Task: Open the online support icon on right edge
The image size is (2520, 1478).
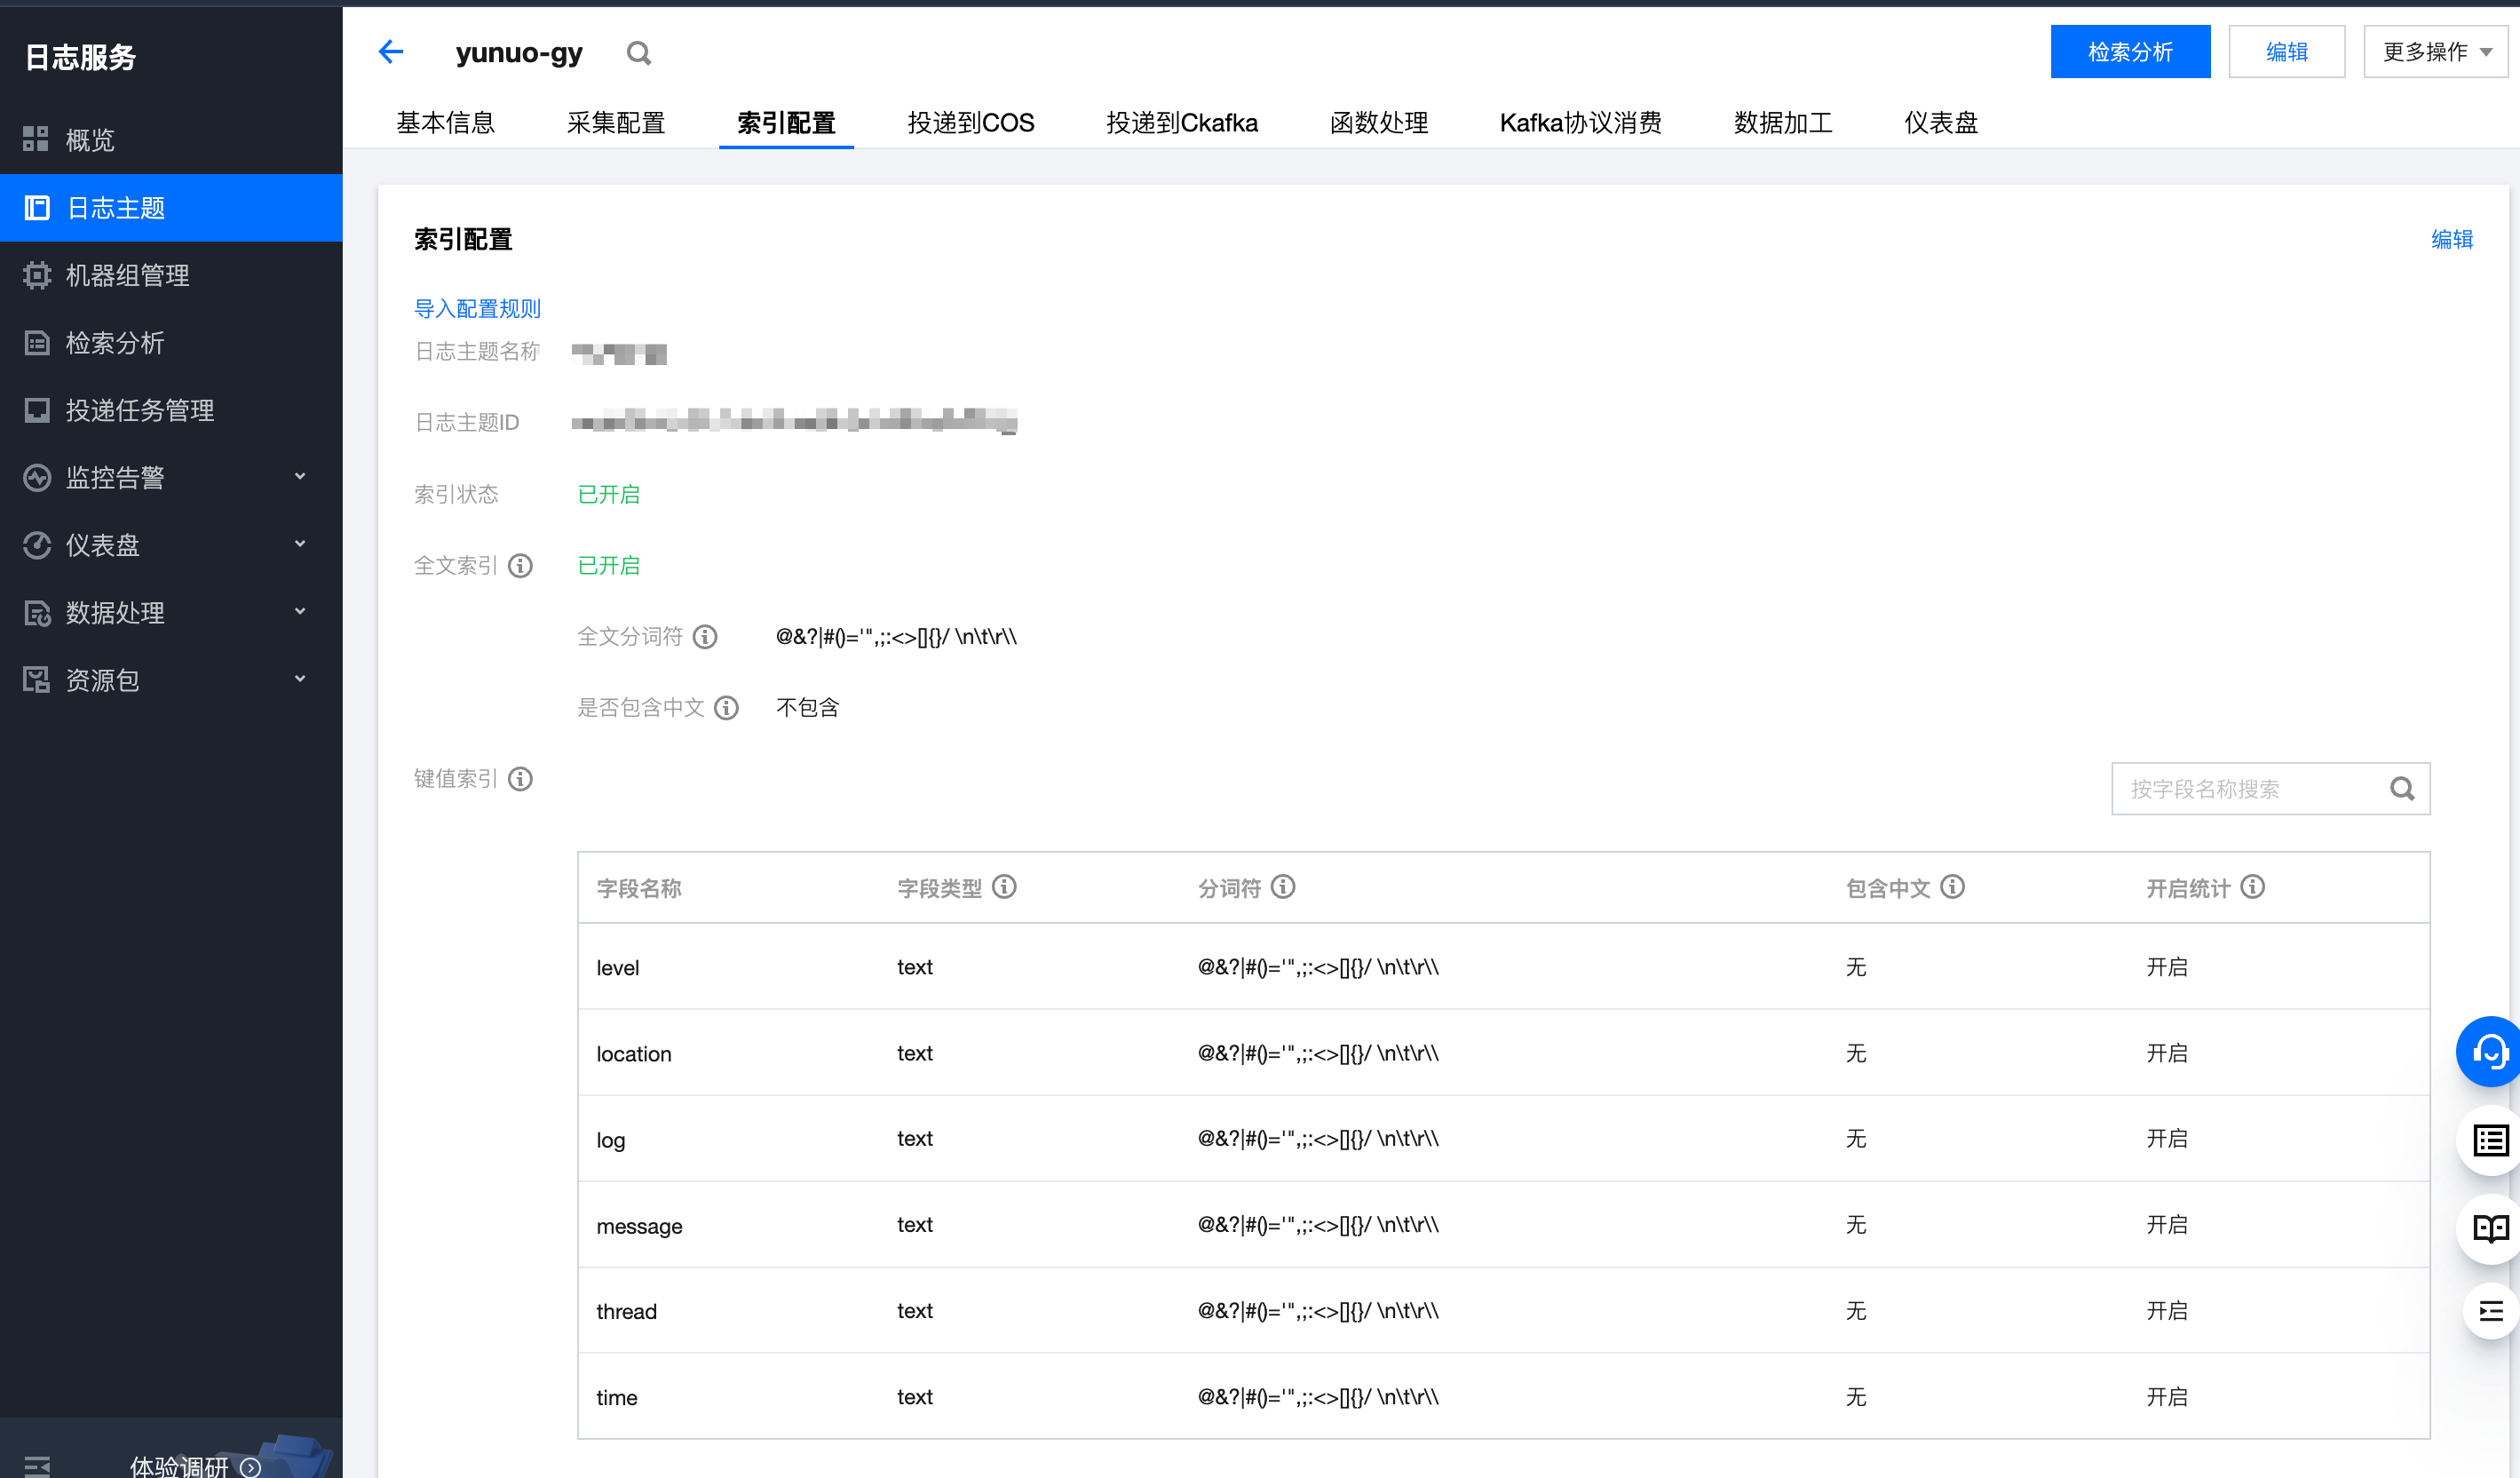Action: click(x=2489, y=1051)
